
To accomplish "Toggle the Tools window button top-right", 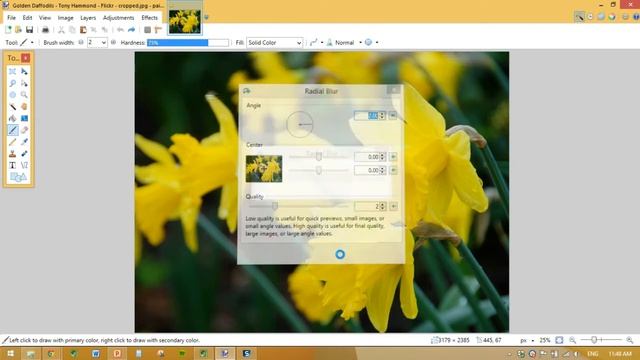I will point(579,17).
